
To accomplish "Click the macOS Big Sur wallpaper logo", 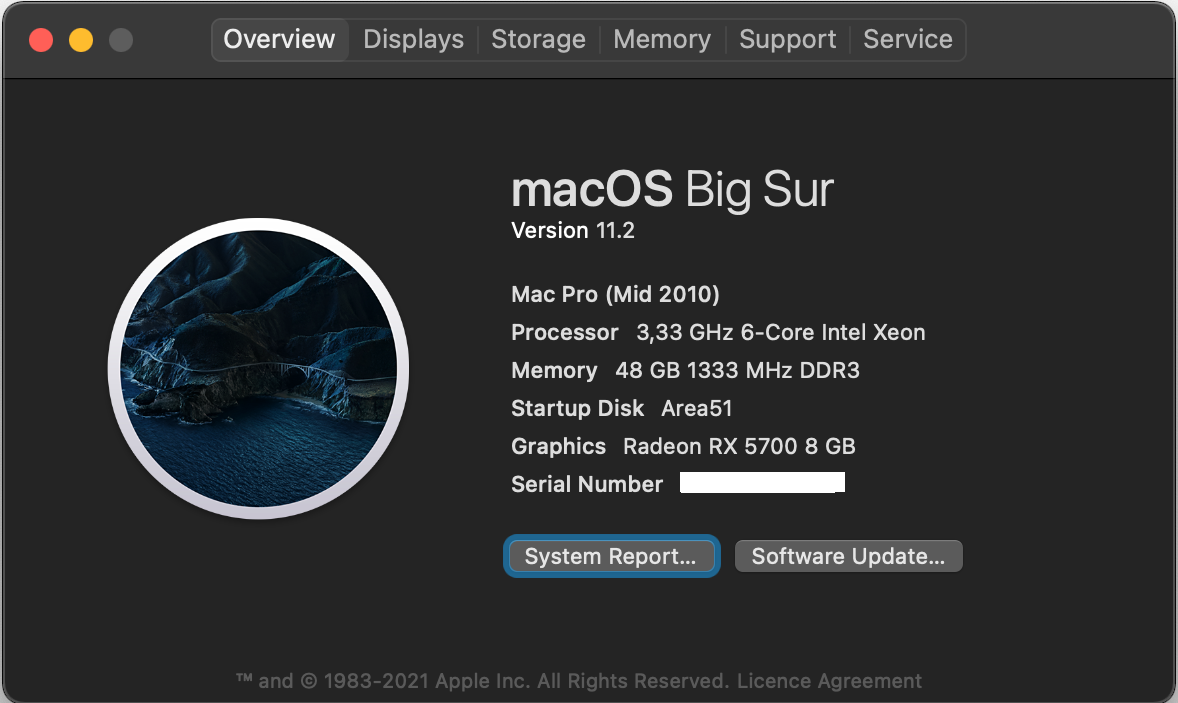I will point(258,368).
